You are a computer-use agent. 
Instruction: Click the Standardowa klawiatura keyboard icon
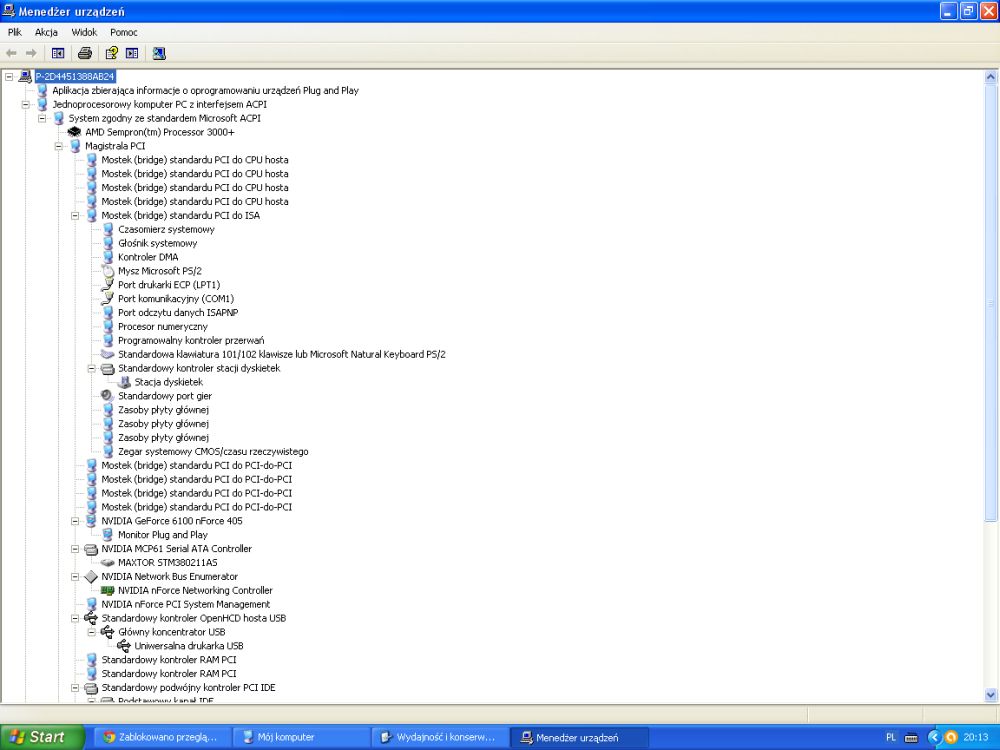point(108,355)
